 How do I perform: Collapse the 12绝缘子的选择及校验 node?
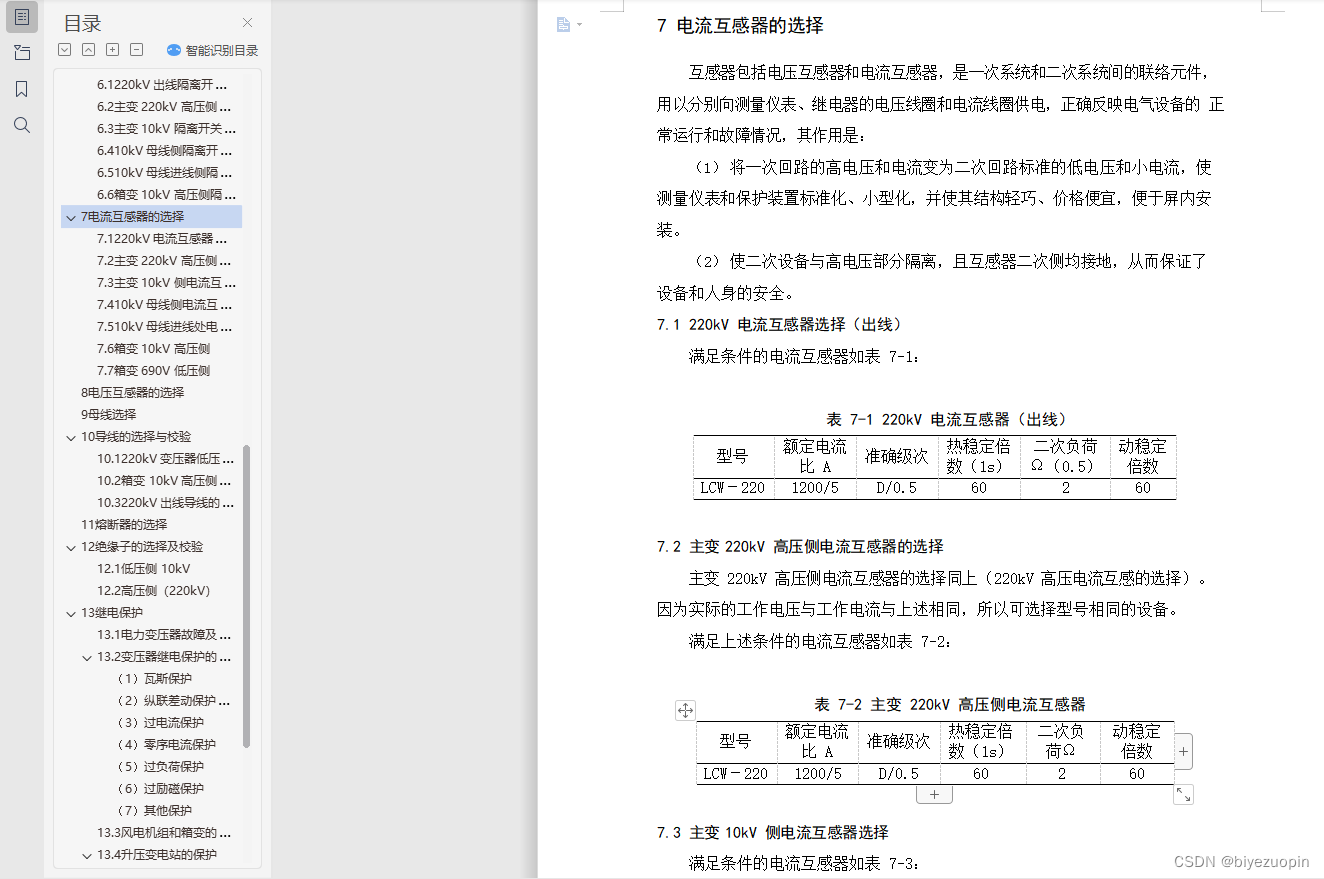pos(70,547)
